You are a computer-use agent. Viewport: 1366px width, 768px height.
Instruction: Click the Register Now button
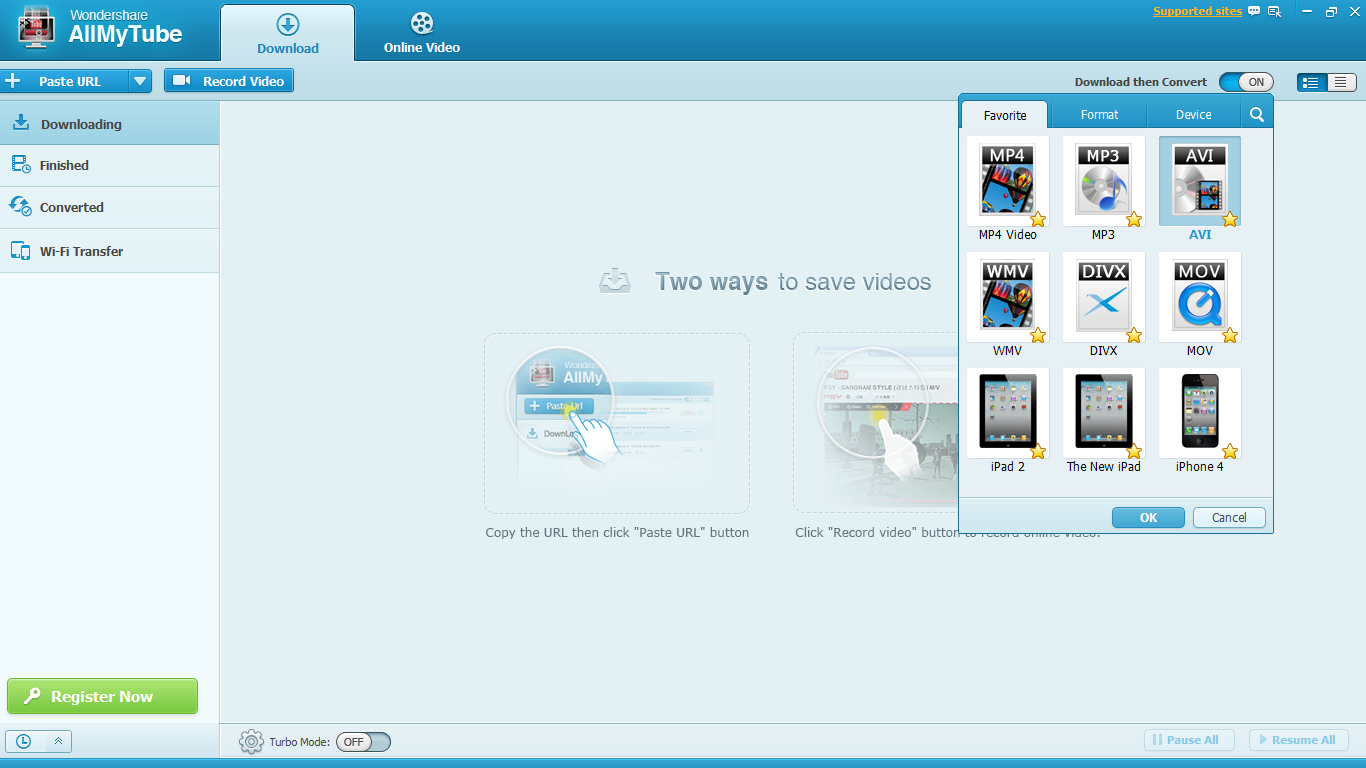pos(102,697)
